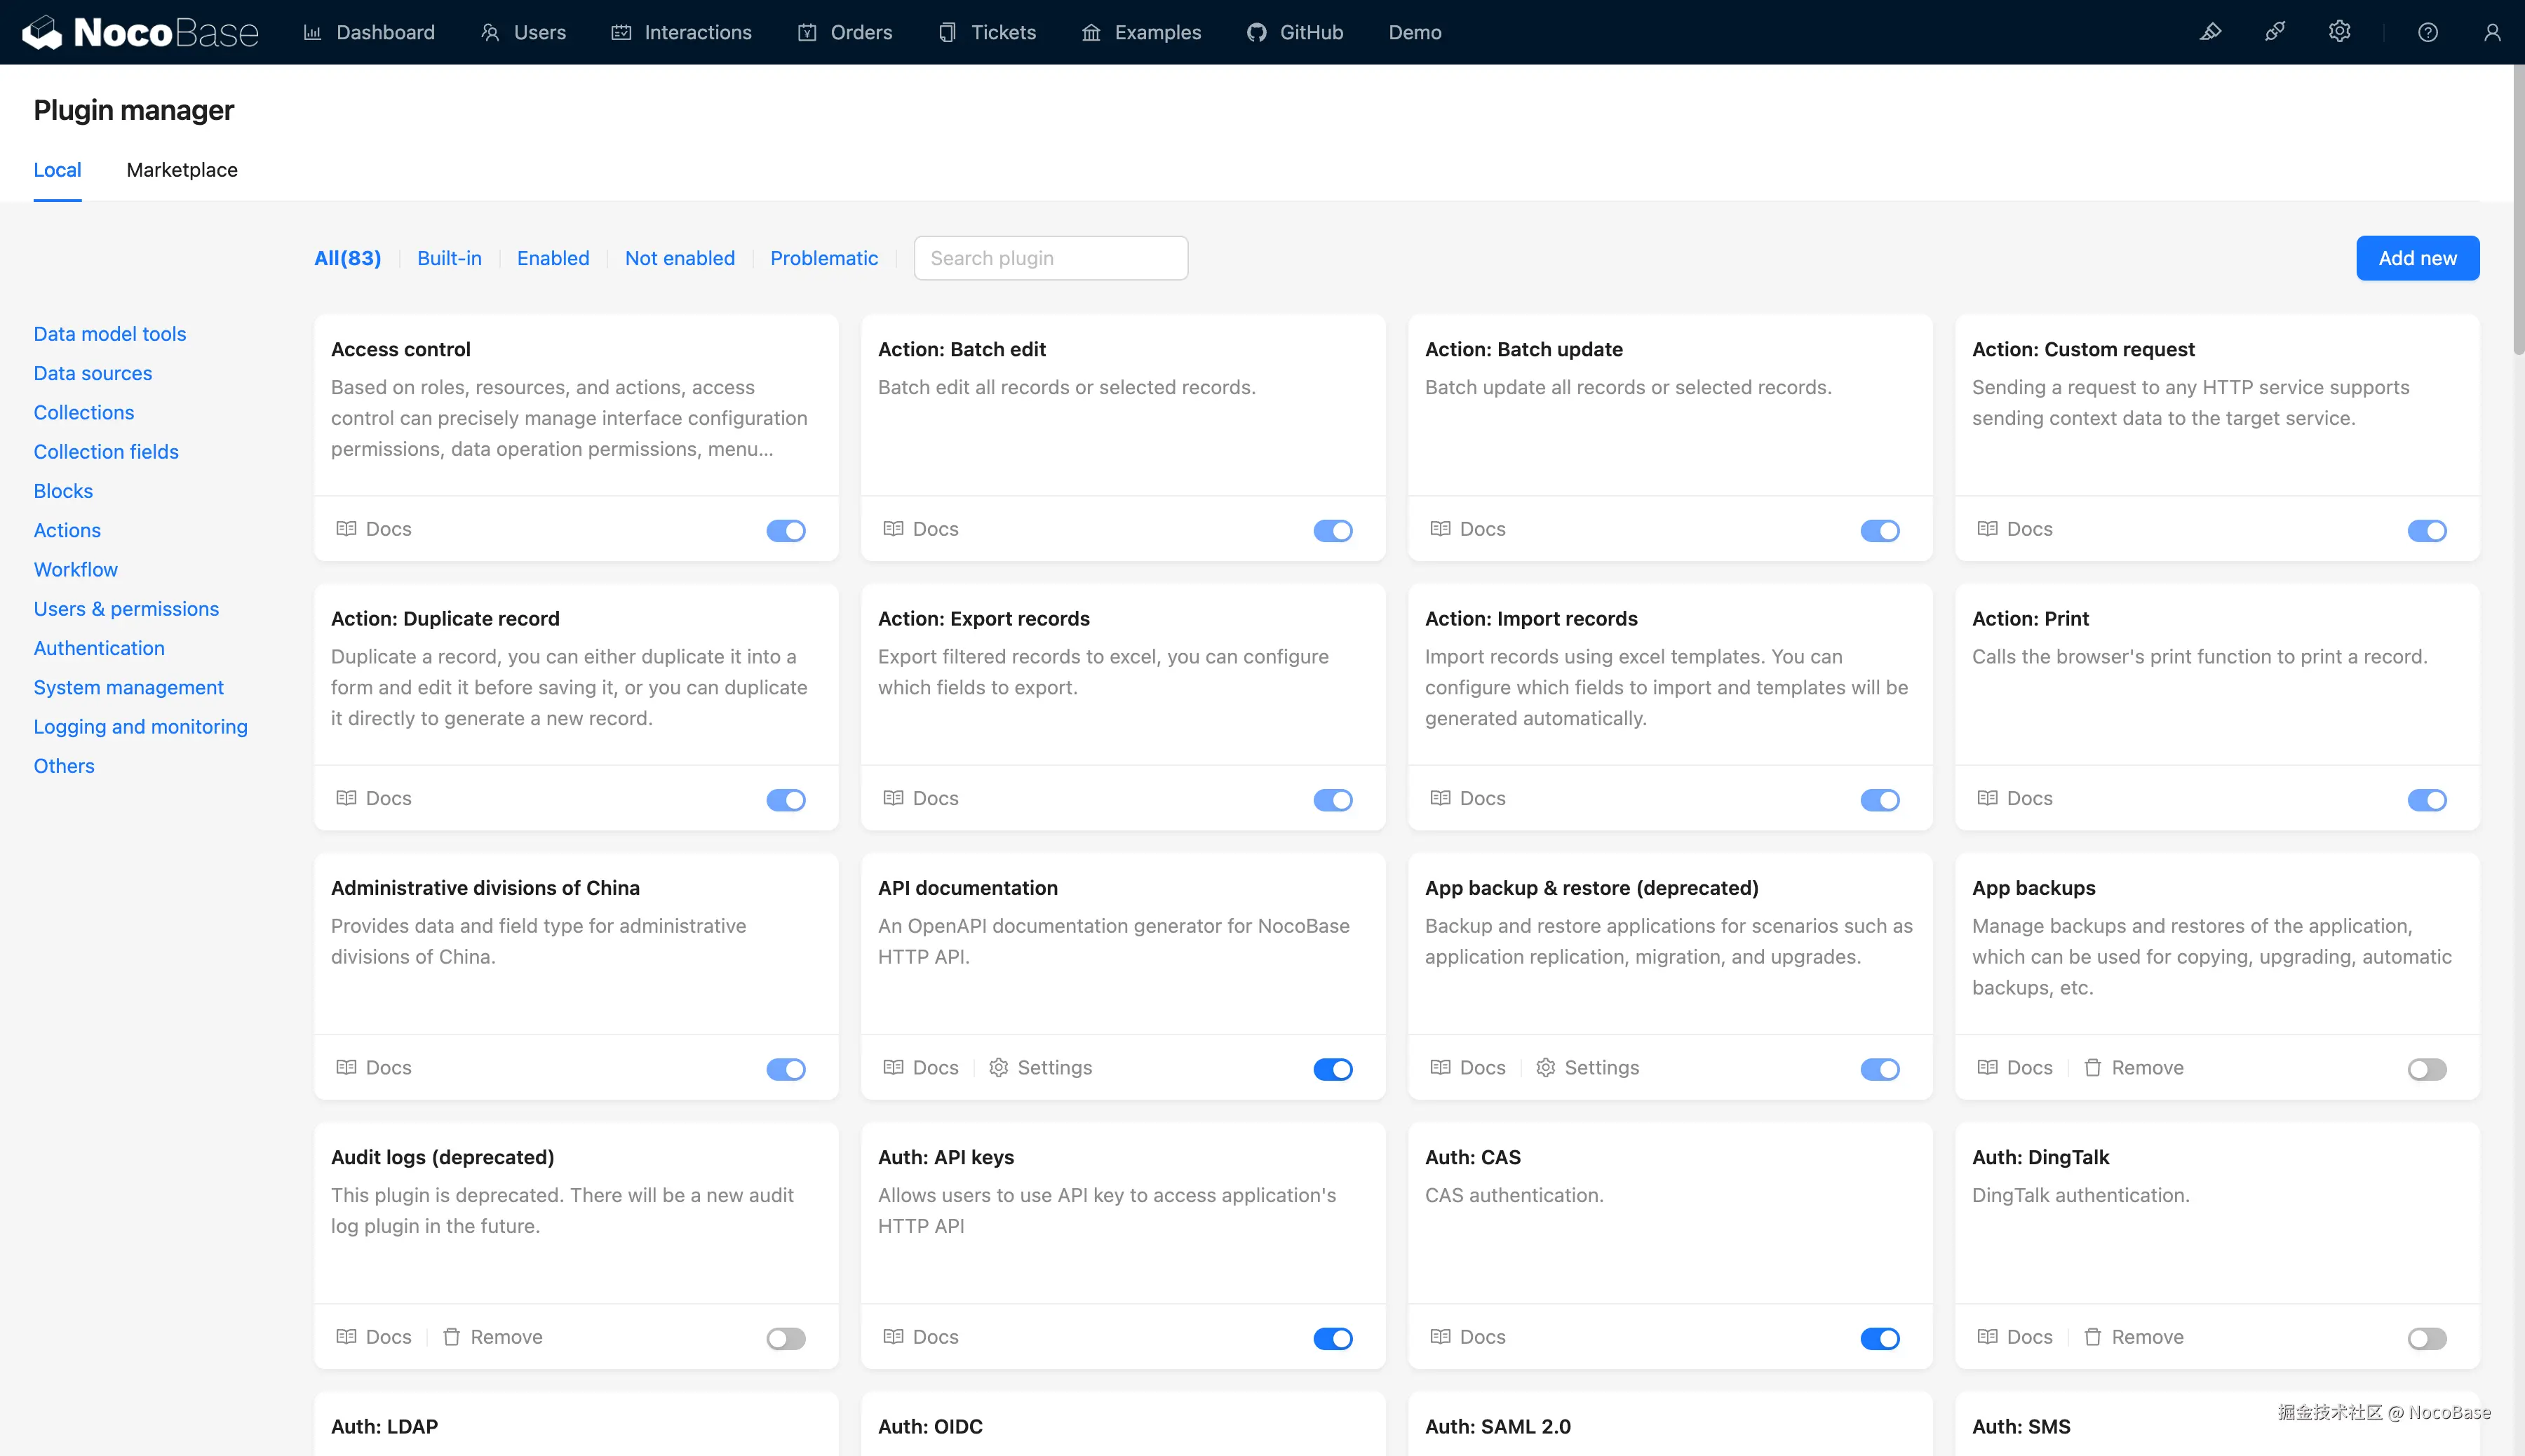Click the Remove trash icon on Audit logs card
Viewport: 2525px width, 1456px height.
tap(451, 1336)
